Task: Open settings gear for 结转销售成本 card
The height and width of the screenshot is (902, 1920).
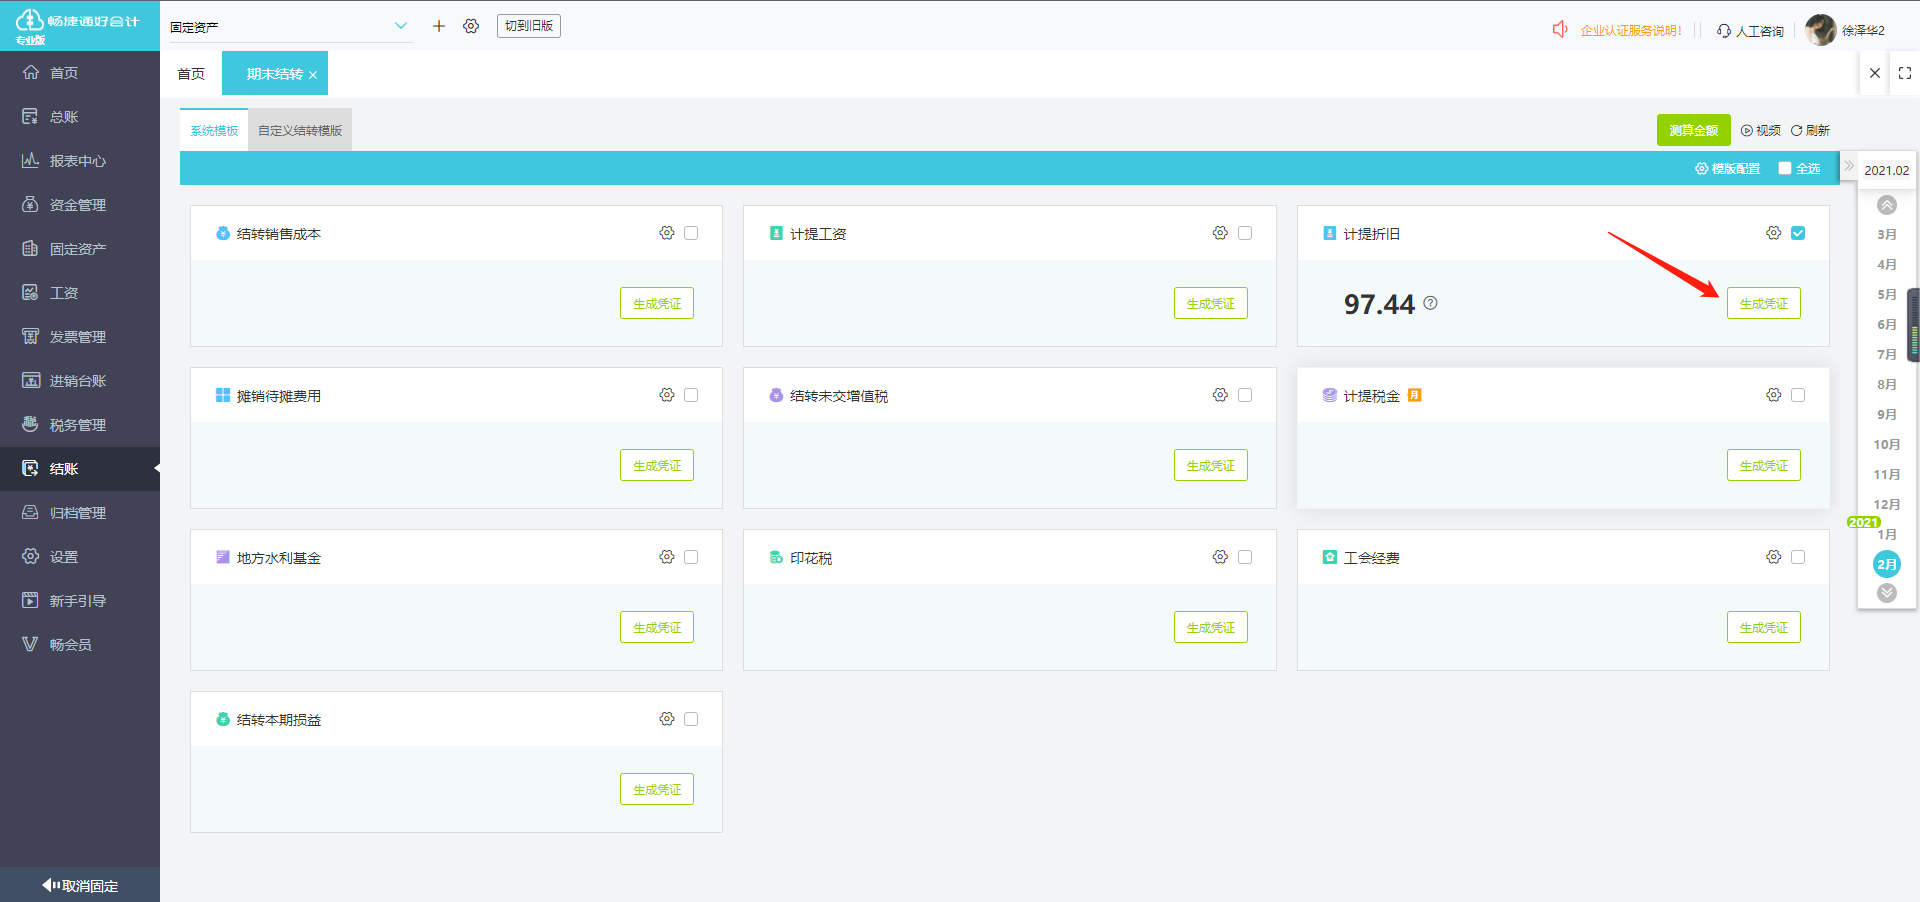Action: pyautogui.click(x=667, y=233)
